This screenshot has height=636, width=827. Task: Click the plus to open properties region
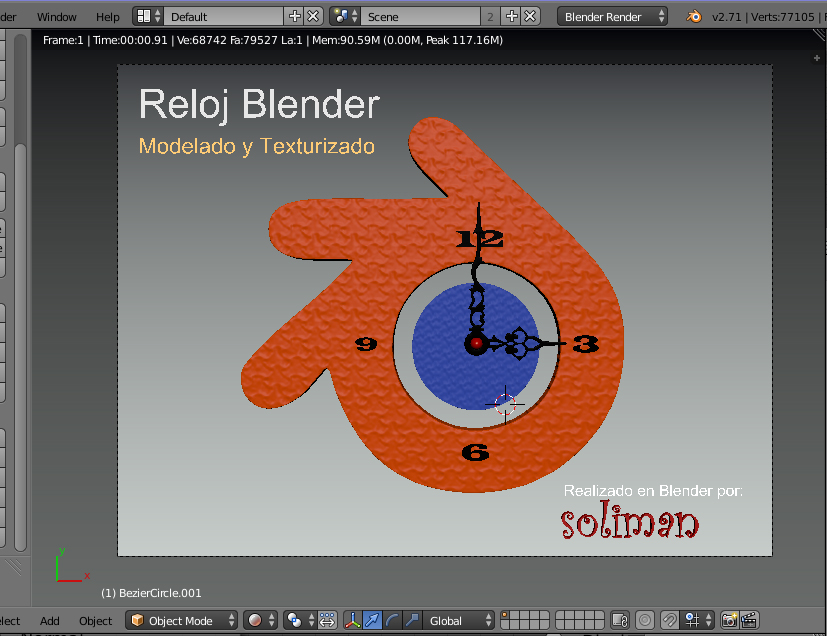816,57
